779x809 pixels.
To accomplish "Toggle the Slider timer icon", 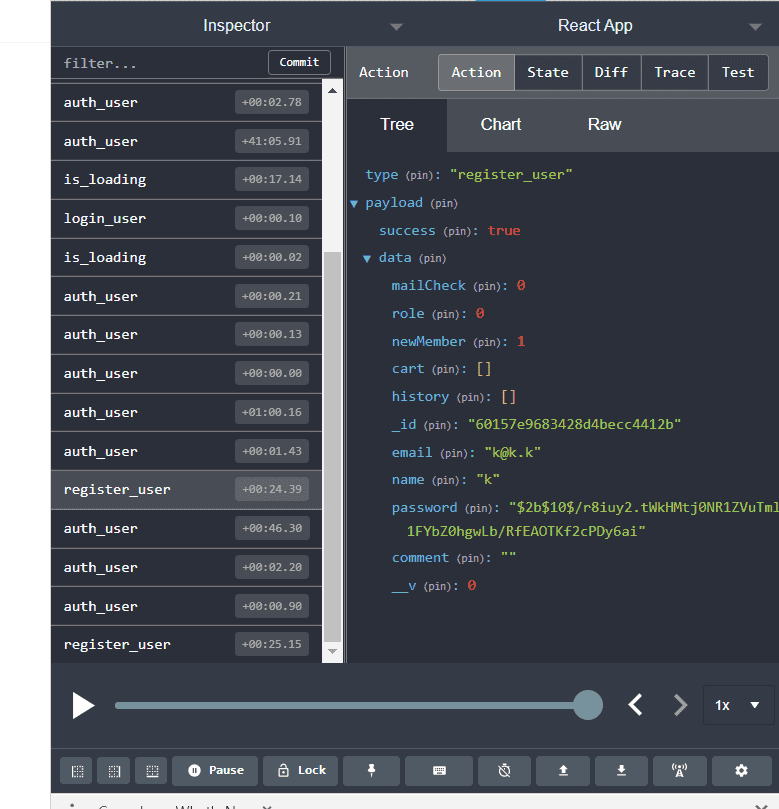I will click(505, 771).
